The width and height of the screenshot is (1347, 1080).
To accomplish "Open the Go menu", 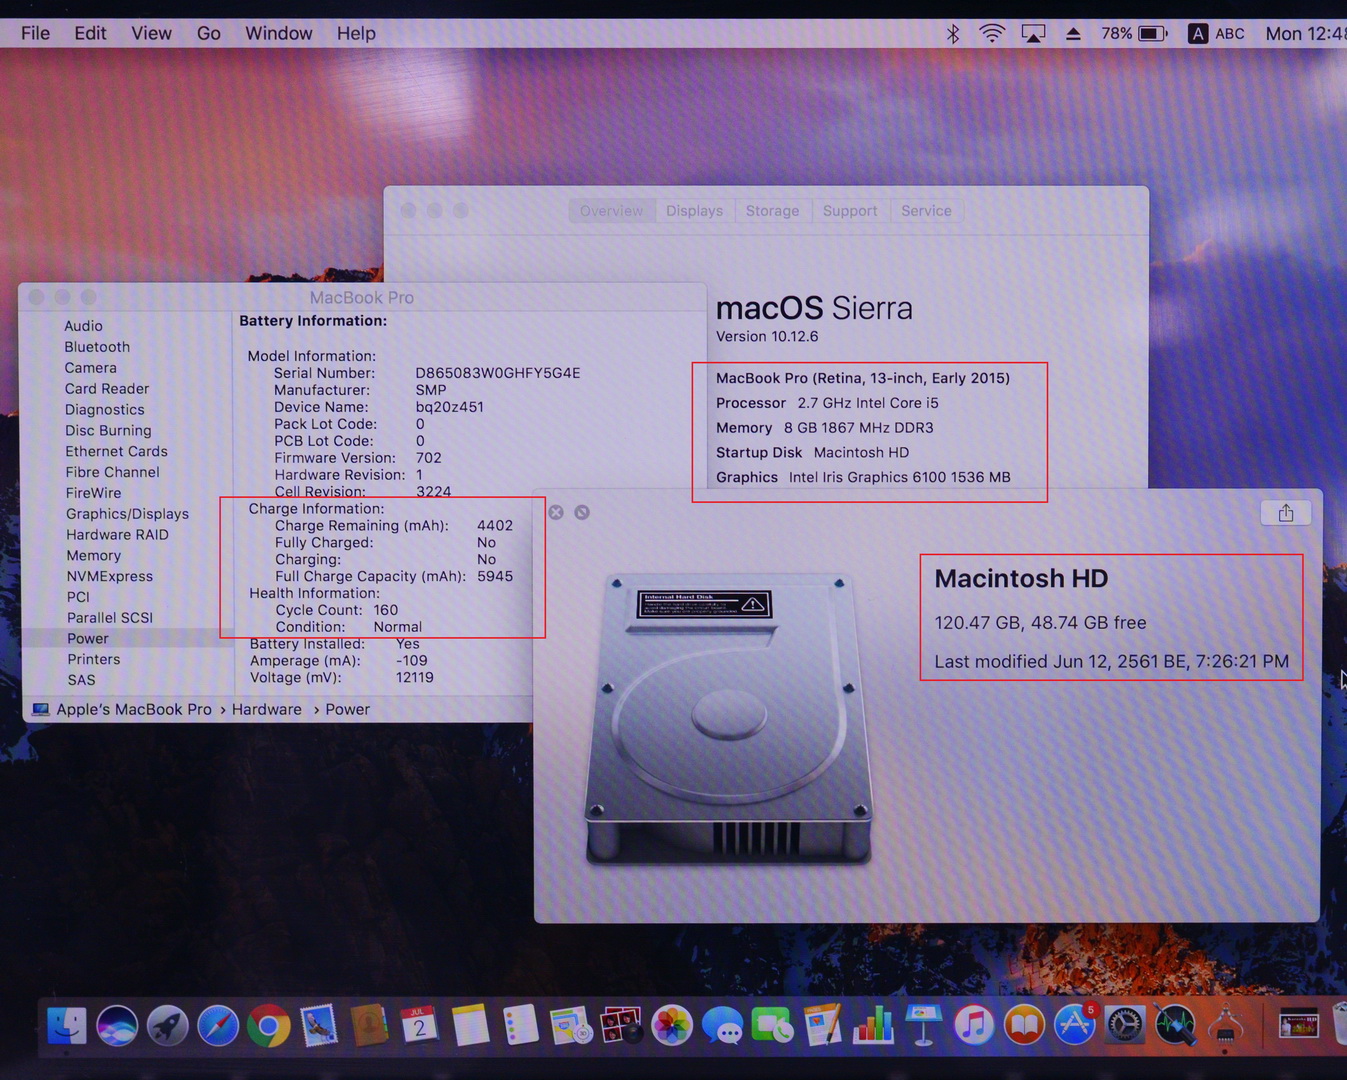I will coord(209,33).
